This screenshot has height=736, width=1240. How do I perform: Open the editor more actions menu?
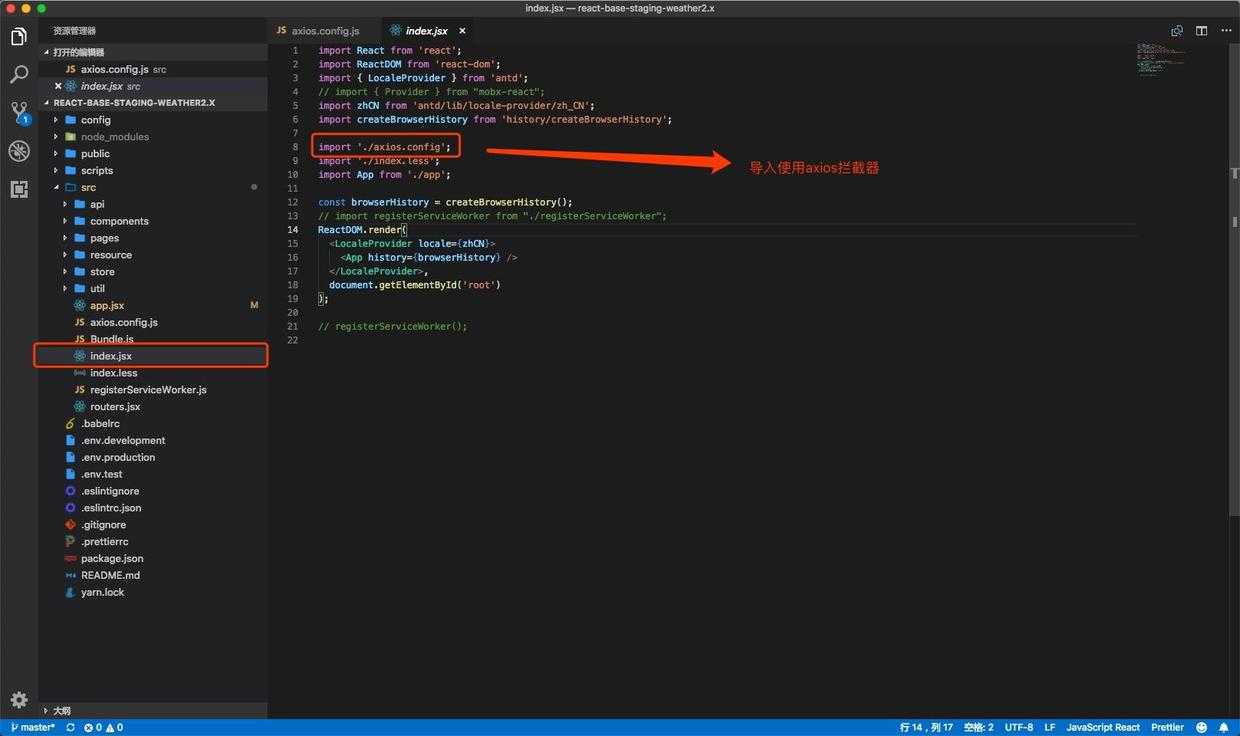[x=1224, y=31]
